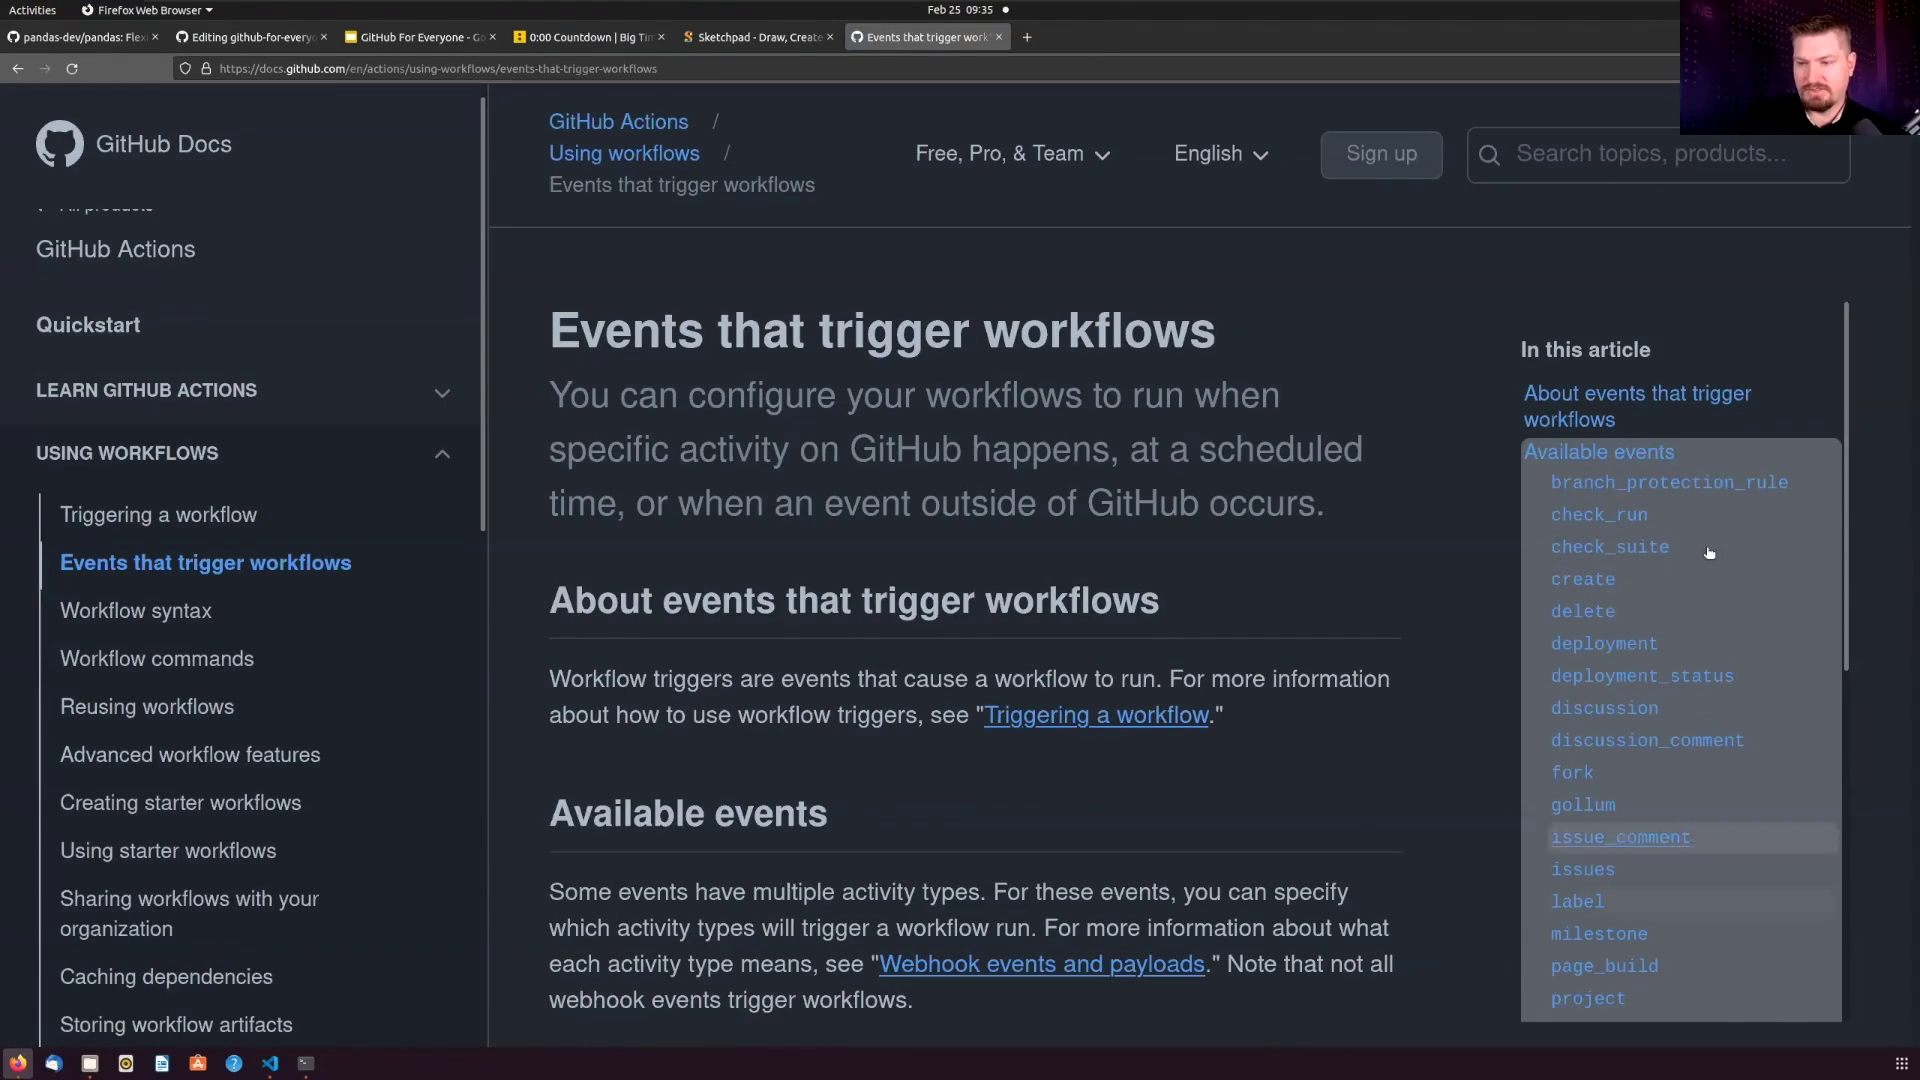This screenshot has width=1920, height=1080.
Task: Show applications grid icon
Action: 1901,1064
